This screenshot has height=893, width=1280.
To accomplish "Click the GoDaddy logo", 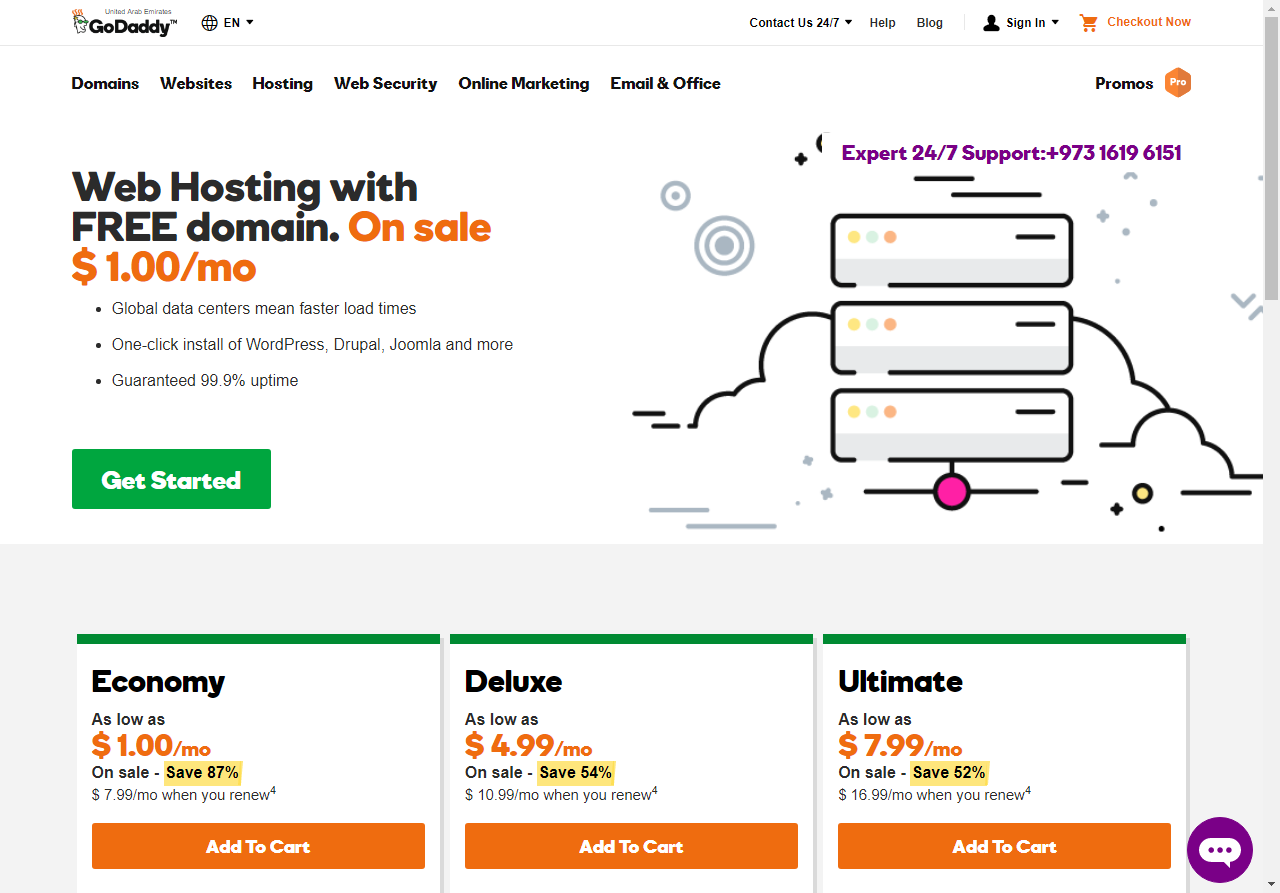I will (x=124, y=22).
